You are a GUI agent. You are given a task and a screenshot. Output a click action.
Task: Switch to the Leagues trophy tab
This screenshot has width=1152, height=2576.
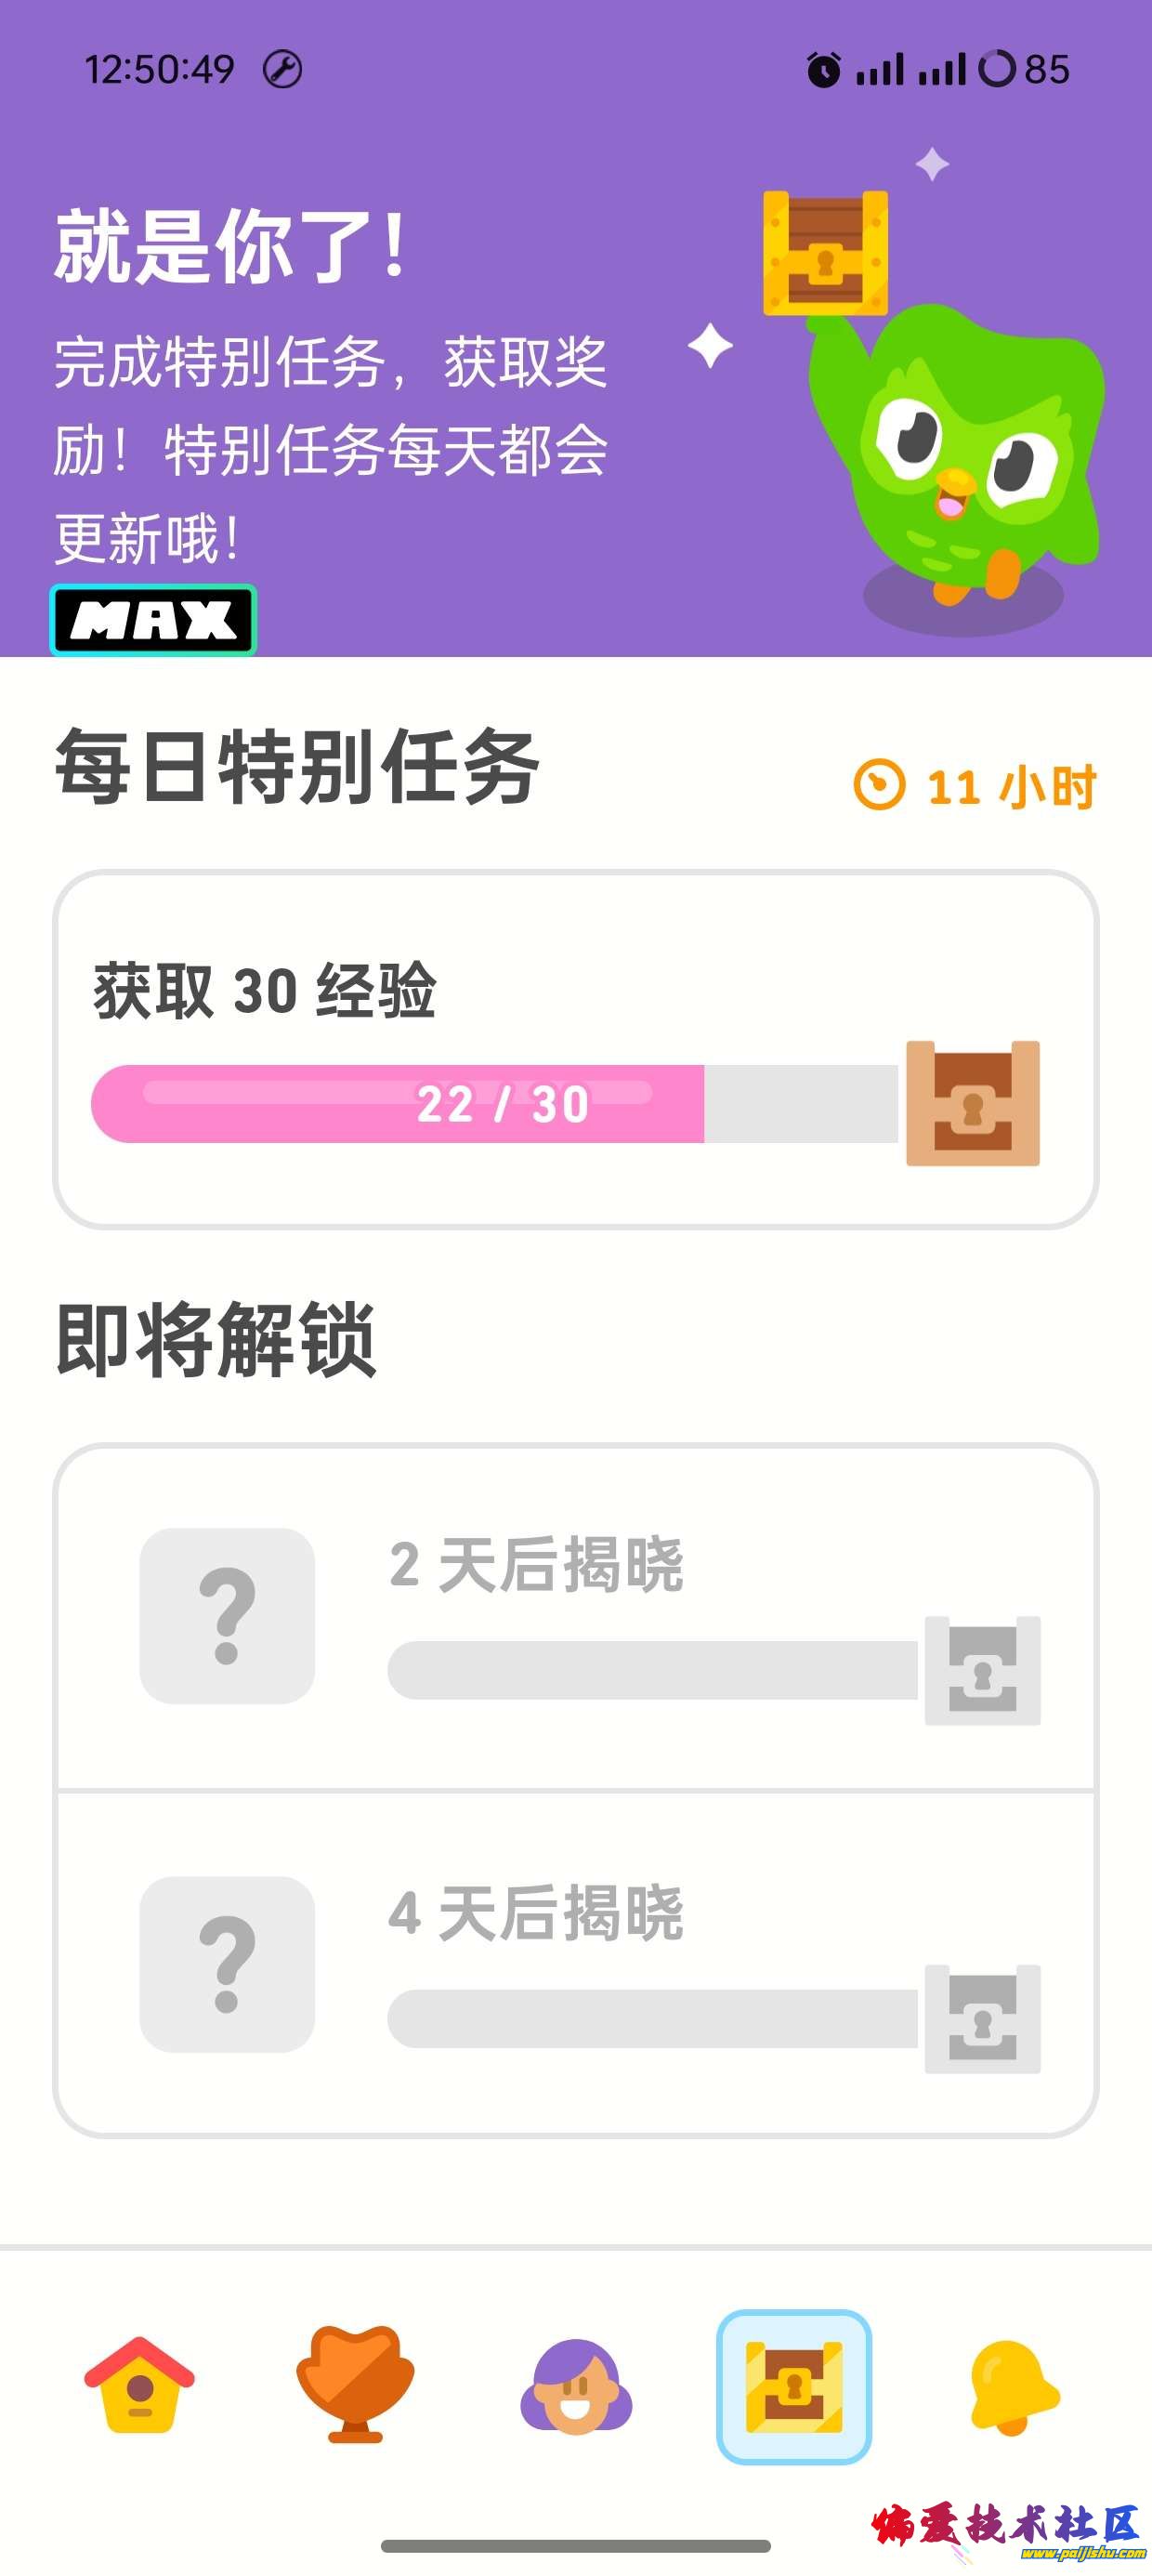click(x=355, y=2385)
